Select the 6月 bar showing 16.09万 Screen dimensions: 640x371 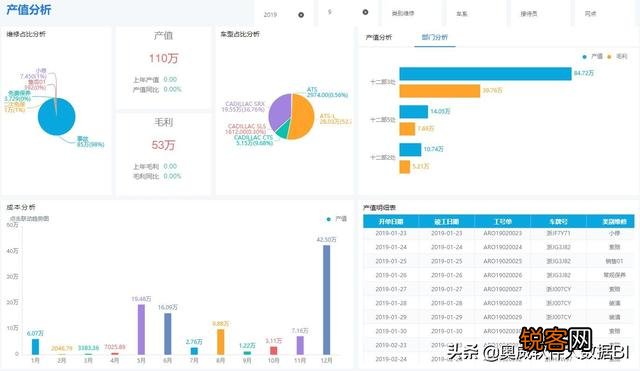pos(168,333)
